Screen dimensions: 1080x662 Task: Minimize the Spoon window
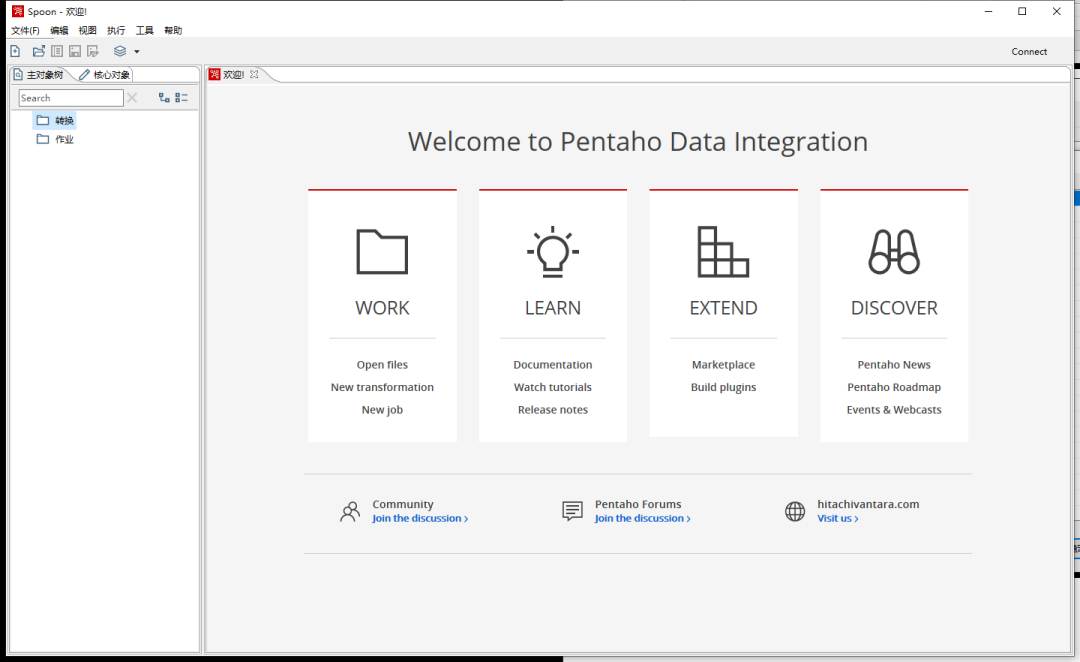tap(988, 11)
